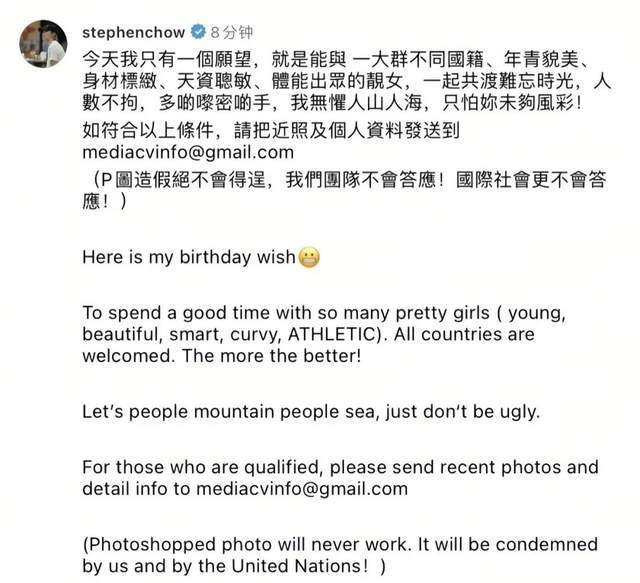Click the "For those who are qualified" text
This screenshot has height=583, width=640.
point(340,478)
